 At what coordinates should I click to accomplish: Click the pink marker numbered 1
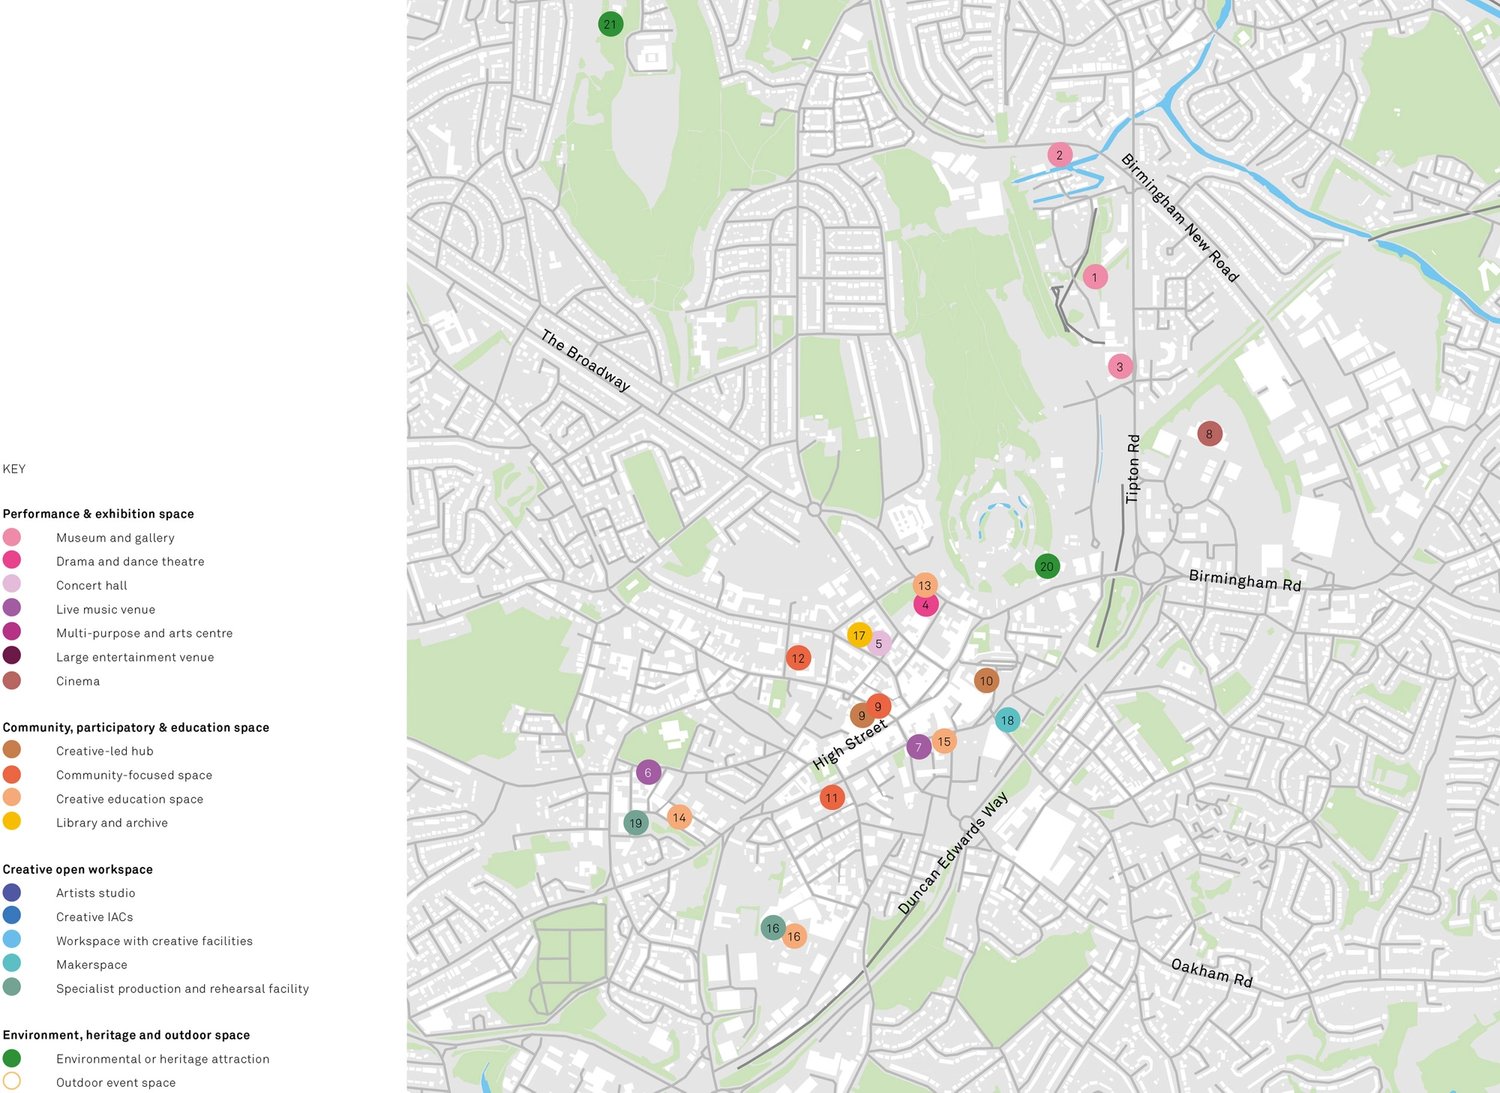click(1095, 277)
